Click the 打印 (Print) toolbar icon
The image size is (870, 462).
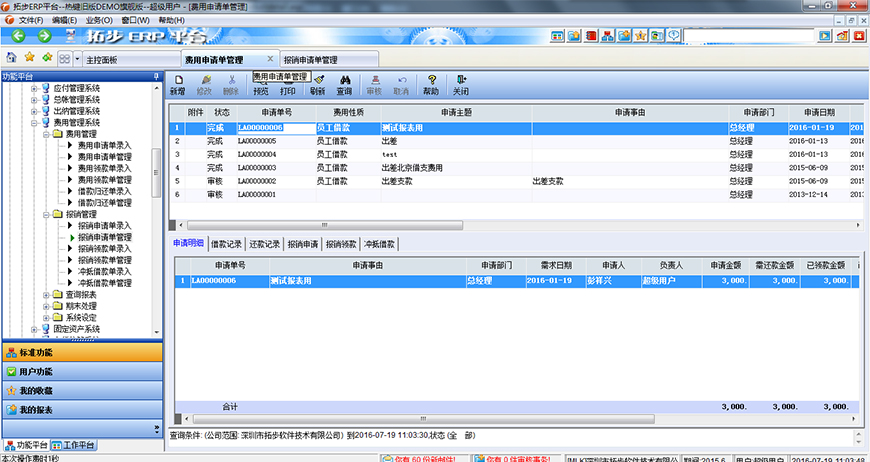pyautogui.click(x=288, y=84)
